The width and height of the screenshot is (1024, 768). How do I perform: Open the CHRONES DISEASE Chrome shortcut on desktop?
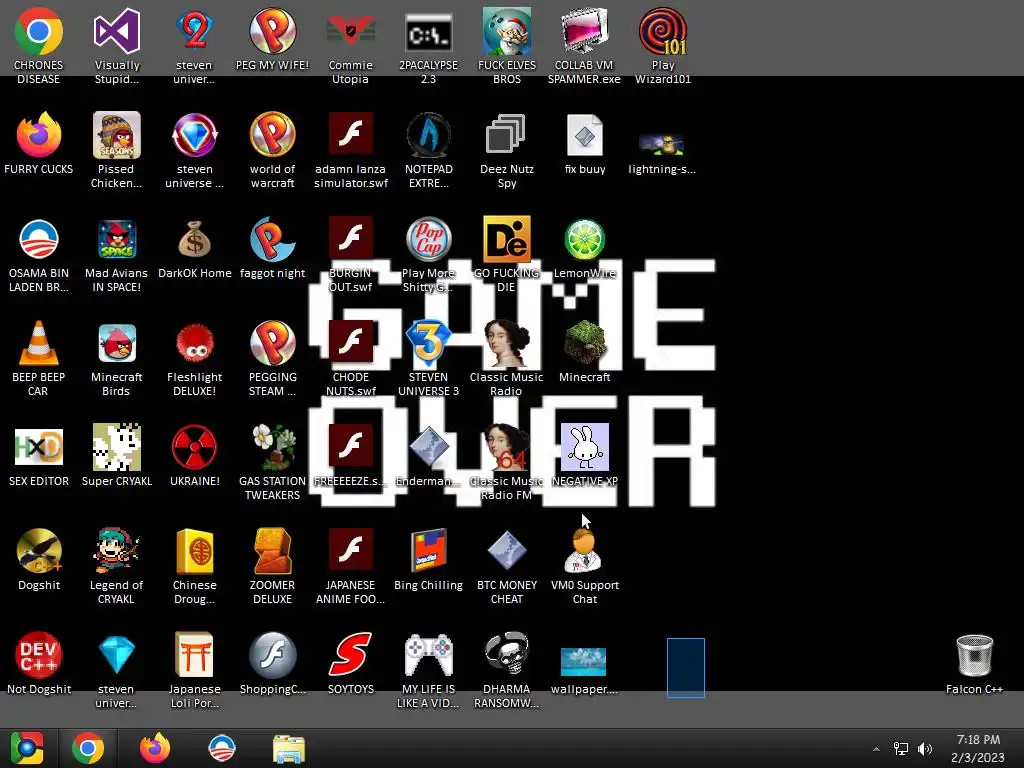click(39, 31)
